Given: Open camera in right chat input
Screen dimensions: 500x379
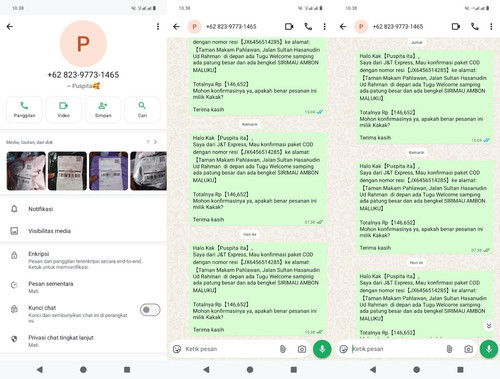Looking at the screenshot, I should 468,349.
